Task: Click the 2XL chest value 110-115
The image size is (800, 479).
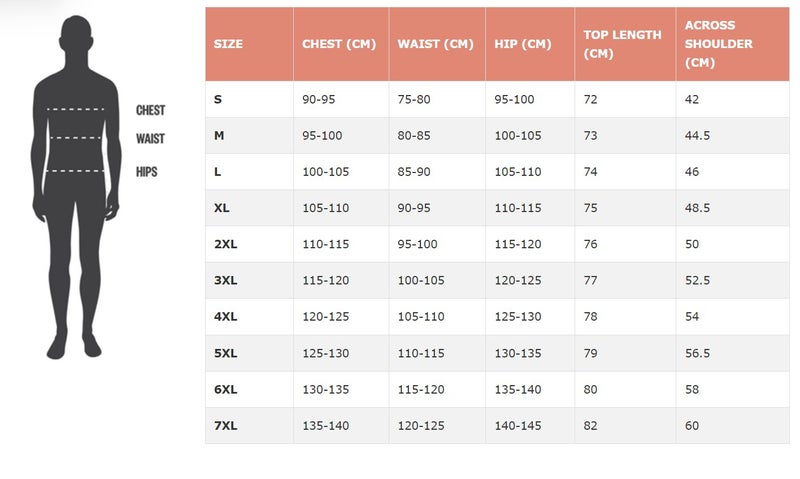Action: 326,244
